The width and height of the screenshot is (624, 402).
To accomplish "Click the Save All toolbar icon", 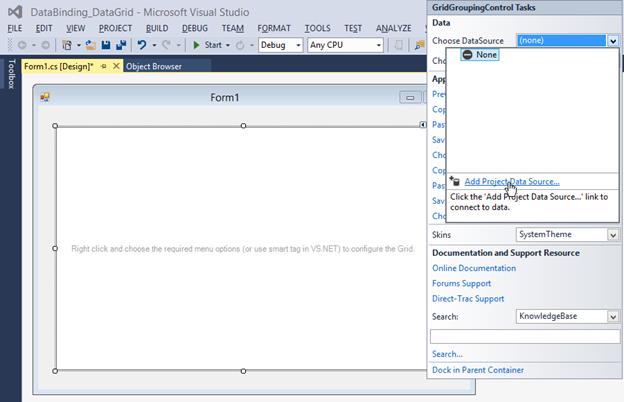I will pyautogui.click(x=121, y=45).
